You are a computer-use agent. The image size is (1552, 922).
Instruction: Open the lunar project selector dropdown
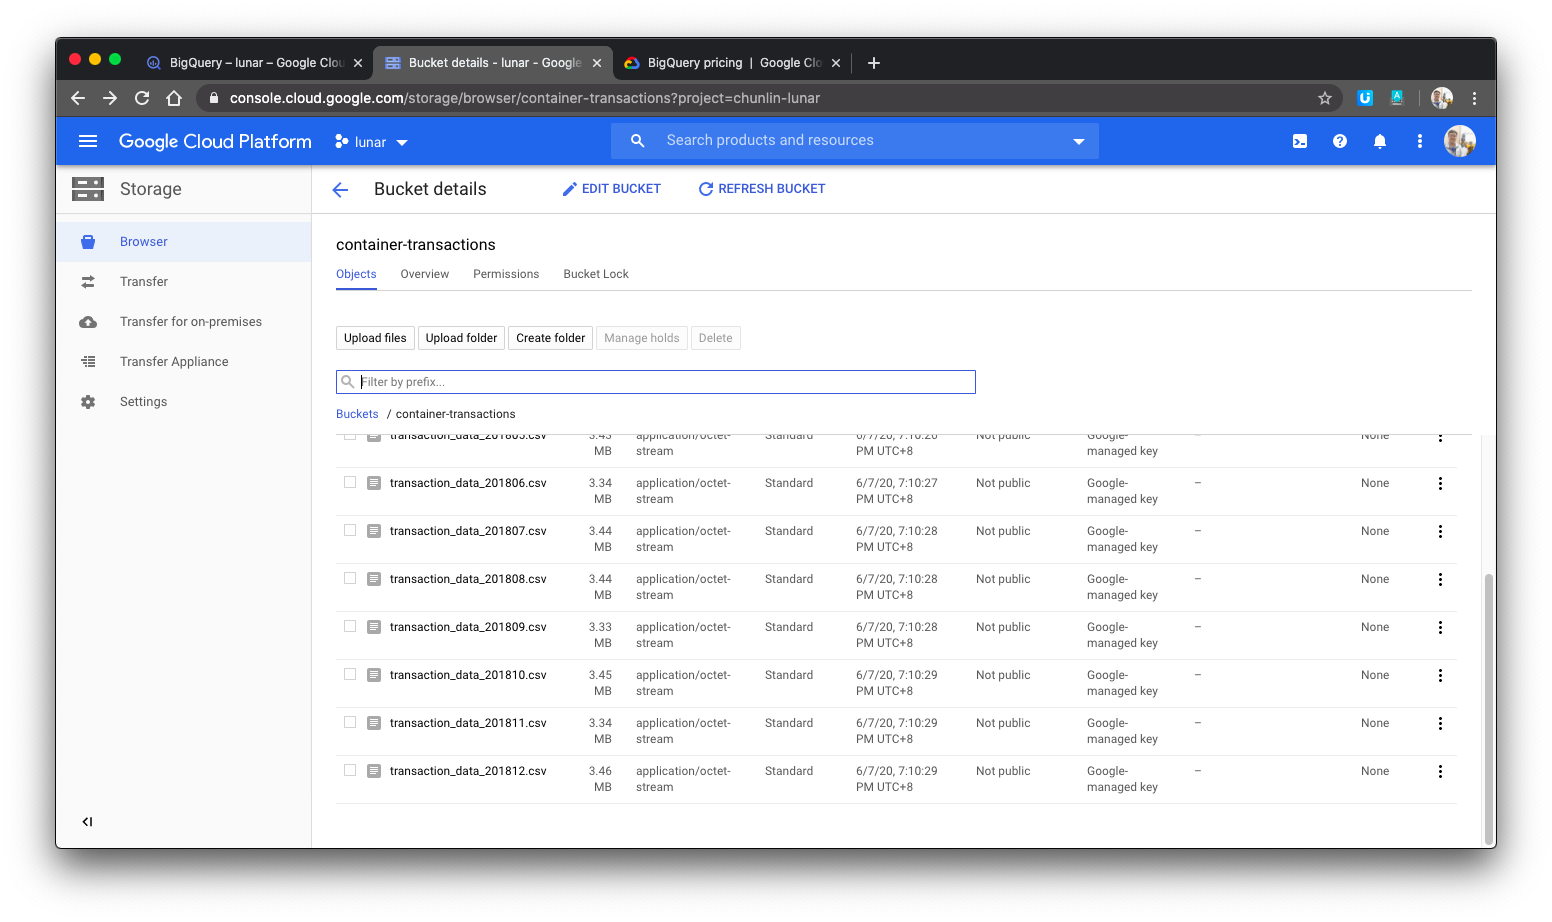coord(370,141)
